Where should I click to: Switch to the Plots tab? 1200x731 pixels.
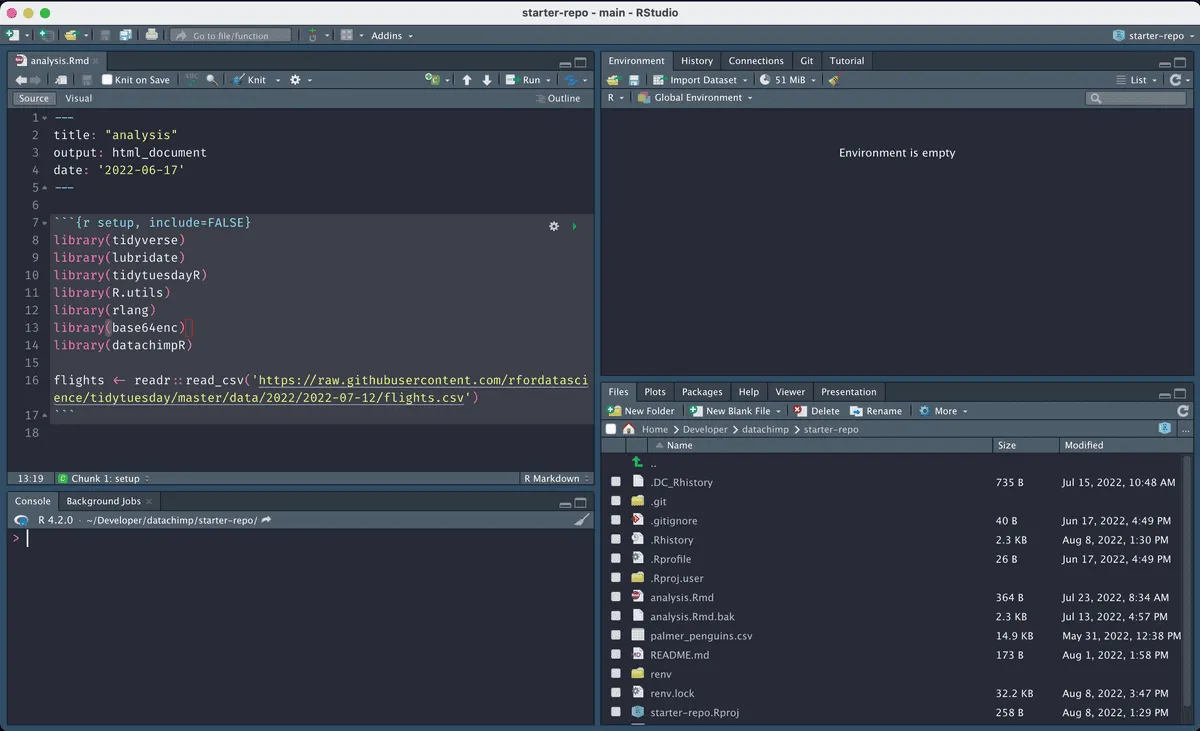[655, 392]
